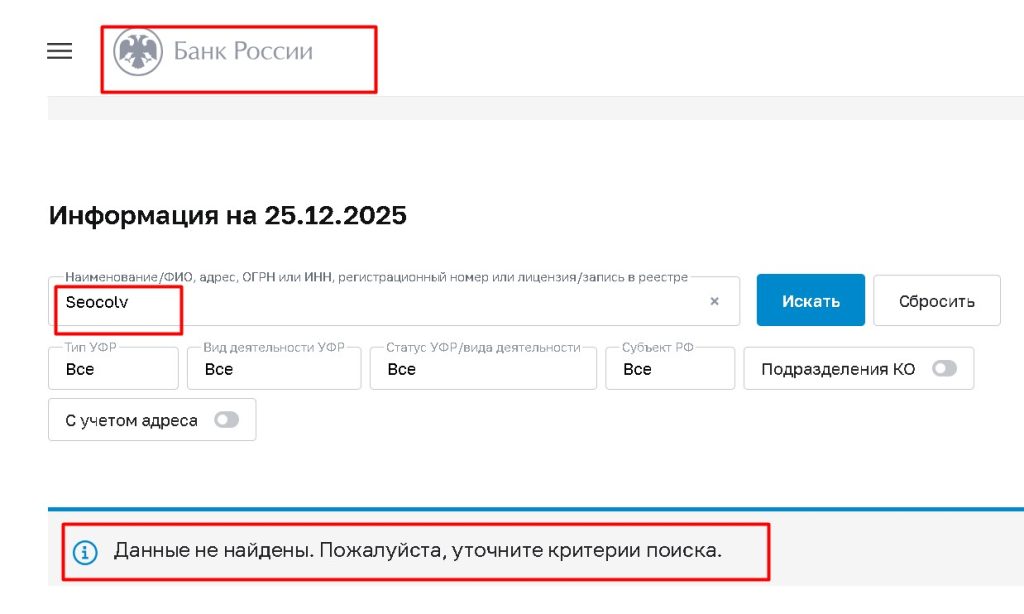Click the Данные не найдены notification bar
The height and width of the screenshot is (614, 1024).
pos(420,551)
